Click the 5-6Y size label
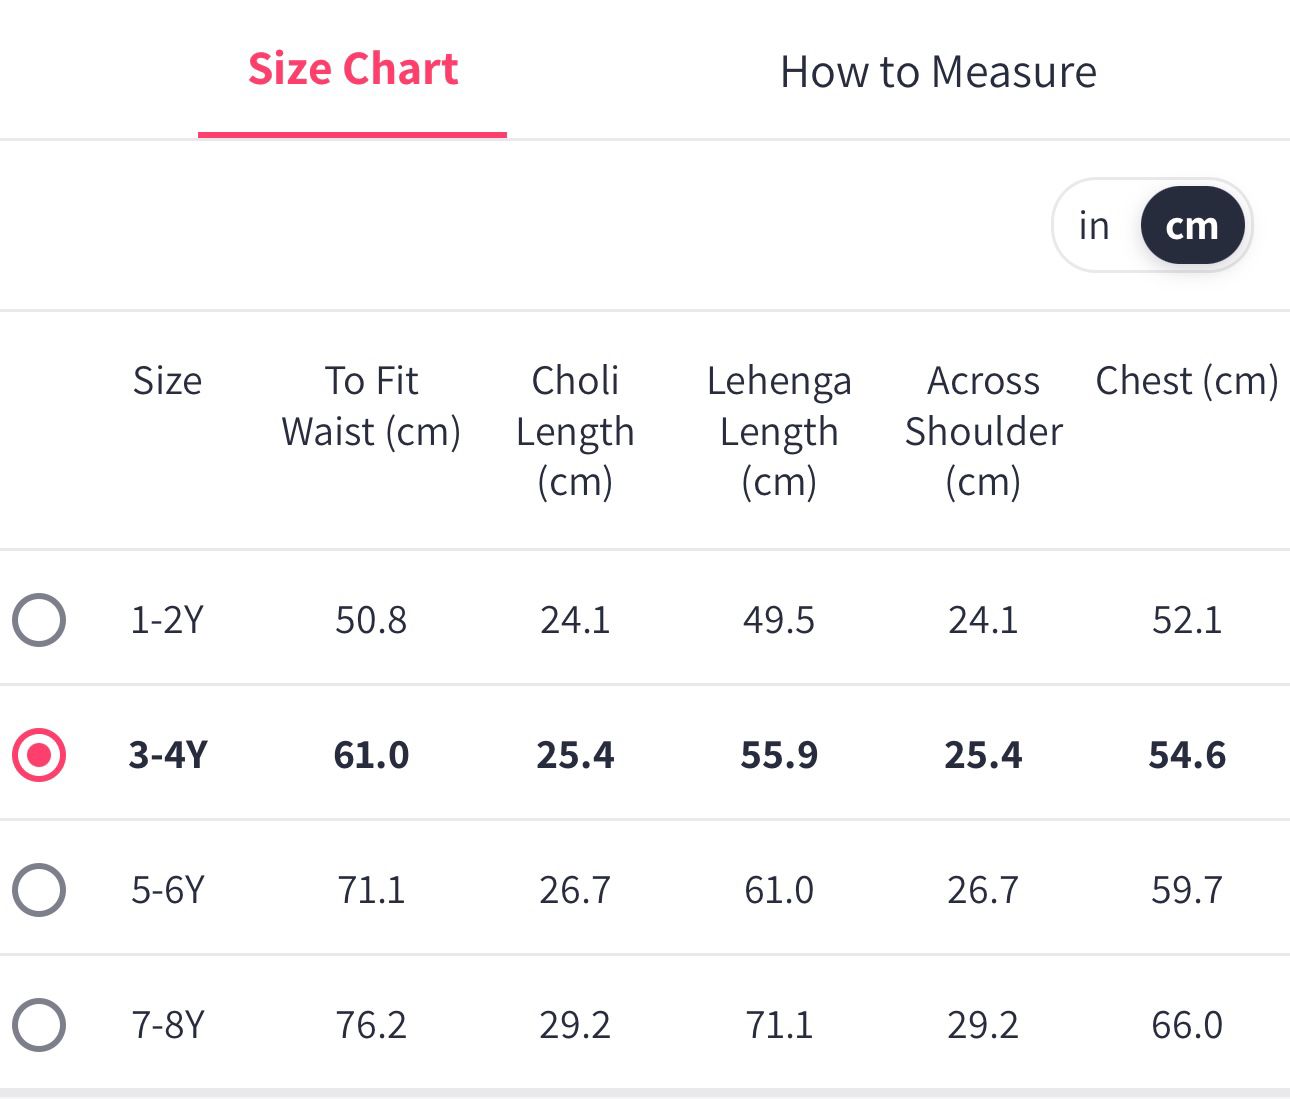The height and width of the screenshot is (1099, 1290). point(167,890)
